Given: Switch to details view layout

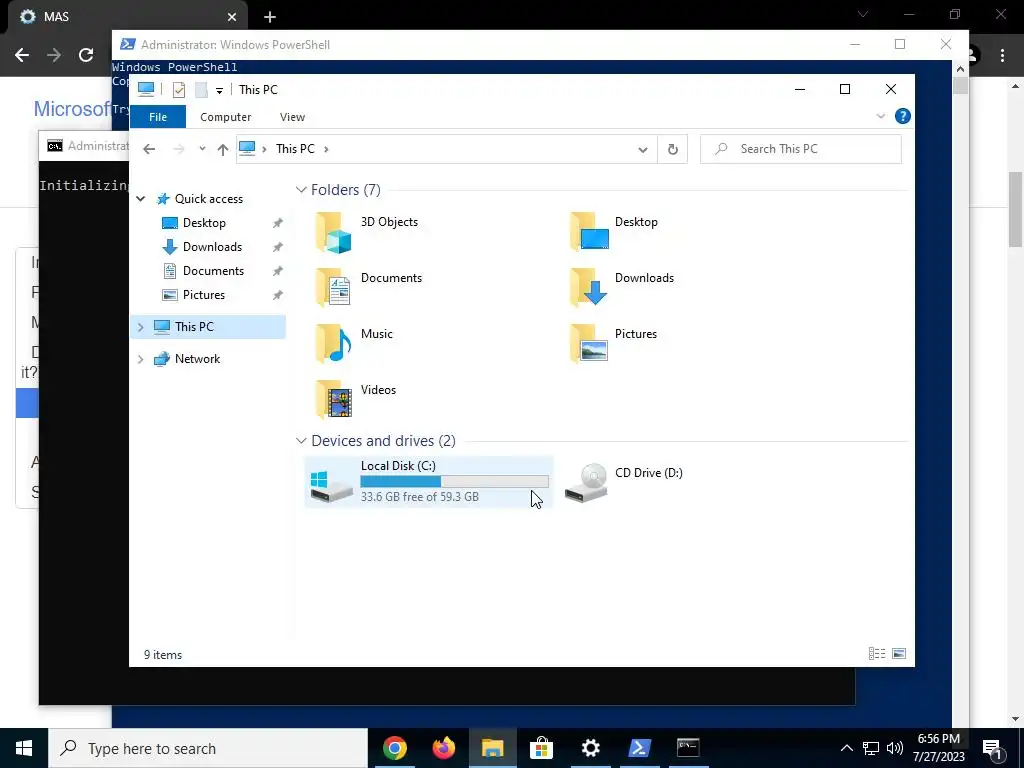Looking at the screenshot, I should coord(877,654).
